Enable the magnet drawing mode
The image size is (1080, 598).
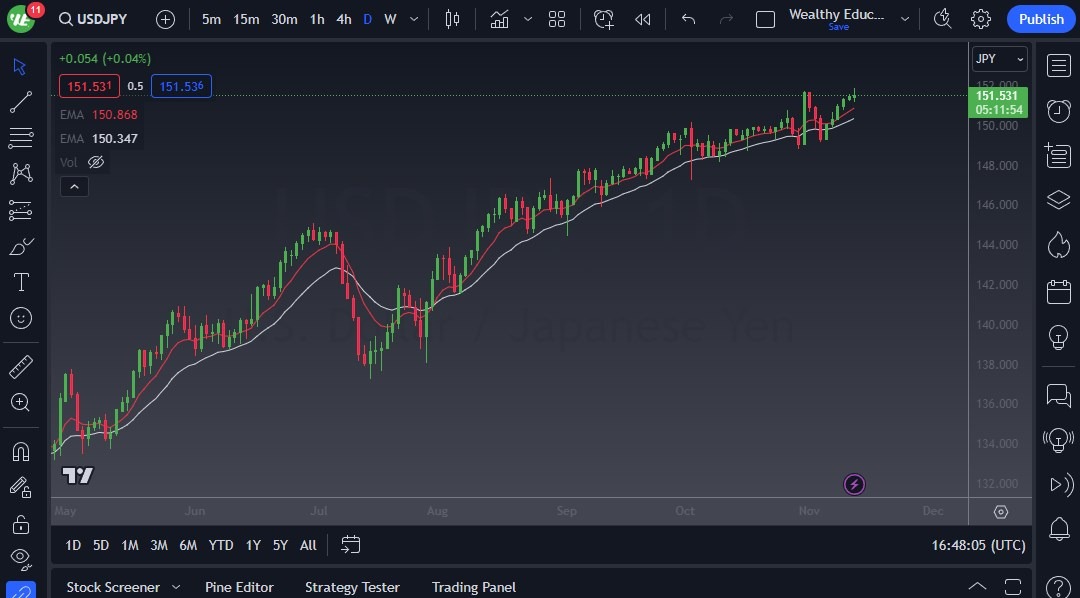pyautogui.click(x=18, y=451)
